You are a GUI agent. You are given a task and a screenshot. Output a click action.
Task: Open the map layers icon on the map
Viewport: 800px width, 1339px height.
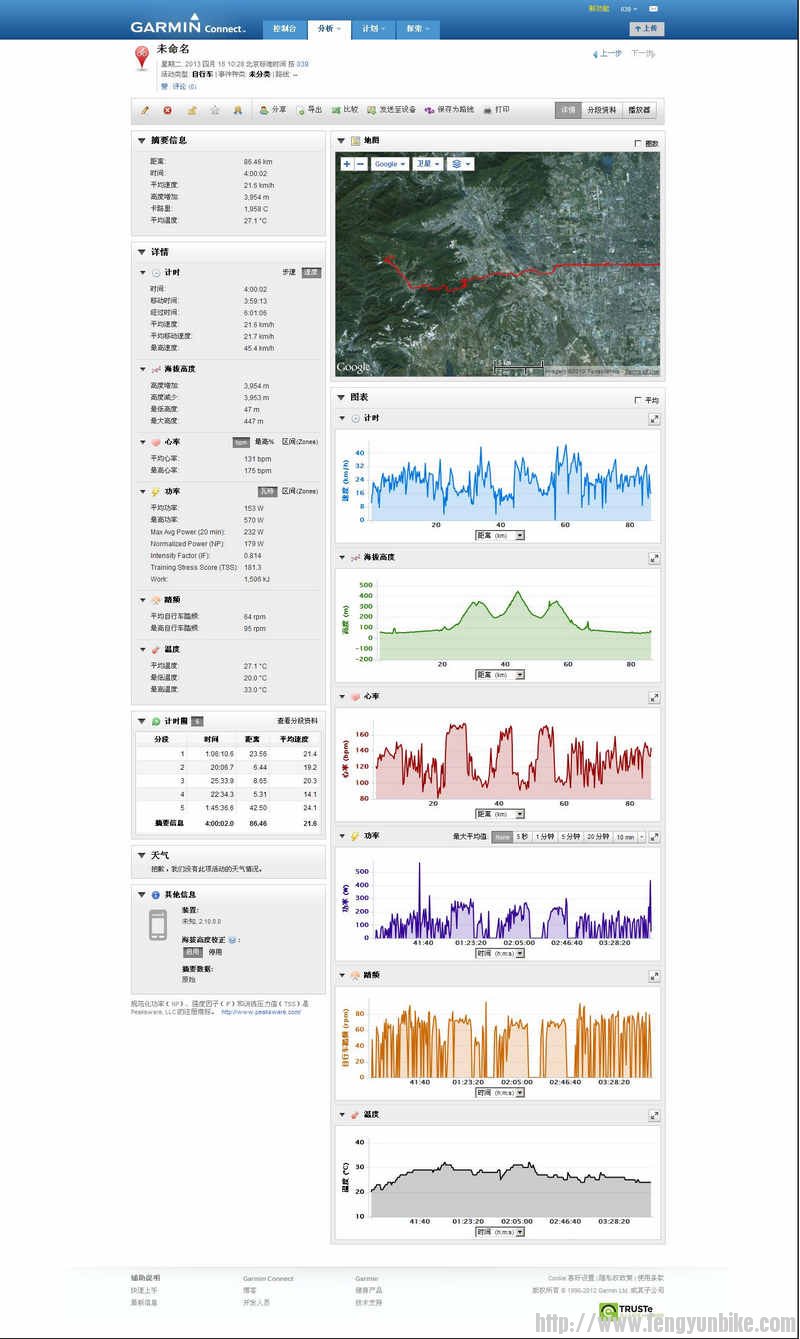[456, 163]
